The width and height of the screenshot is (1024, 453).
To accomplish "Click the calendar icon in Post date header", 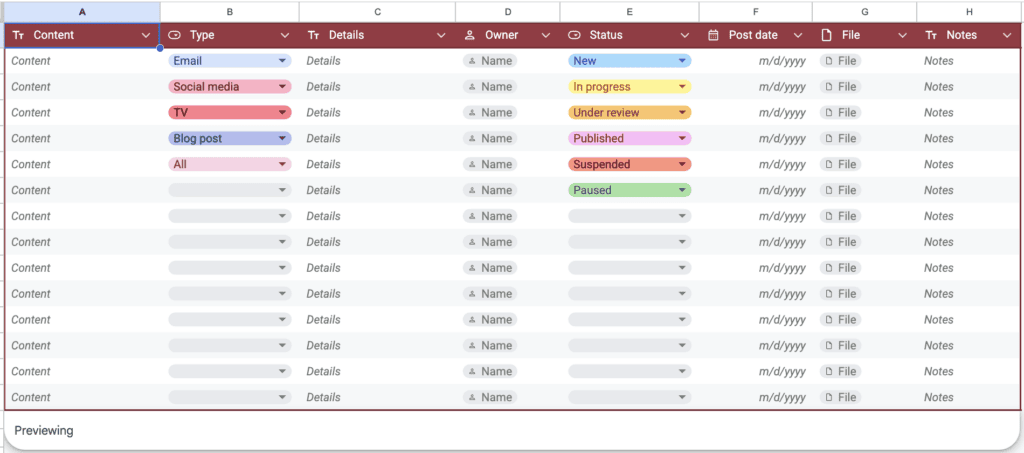I will click(713, 35).
